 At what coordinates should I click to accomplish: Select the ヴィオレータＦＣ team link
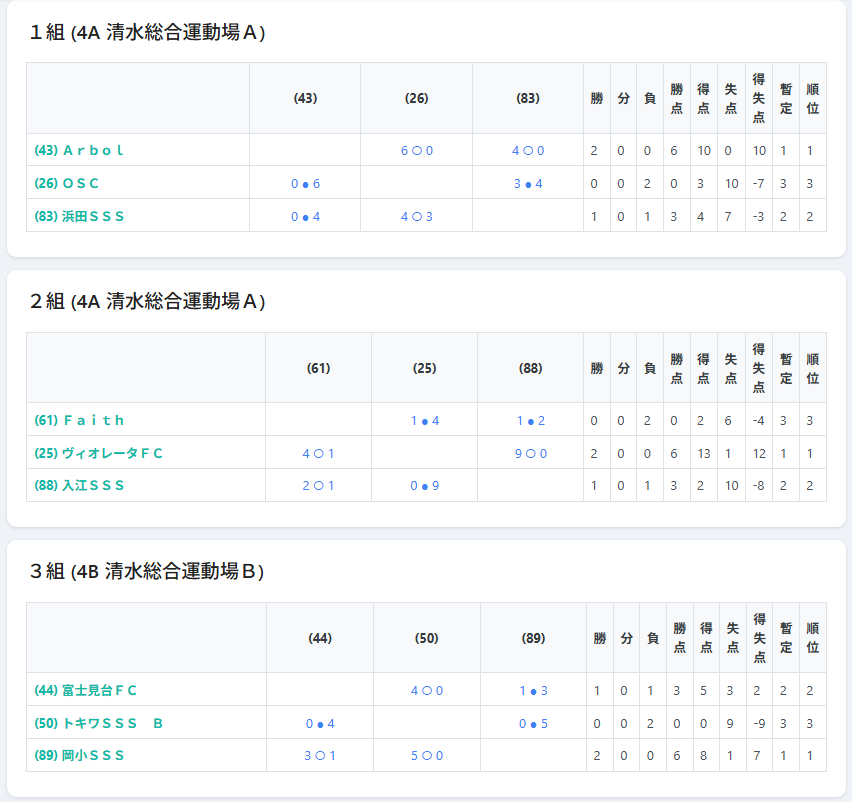98,453
